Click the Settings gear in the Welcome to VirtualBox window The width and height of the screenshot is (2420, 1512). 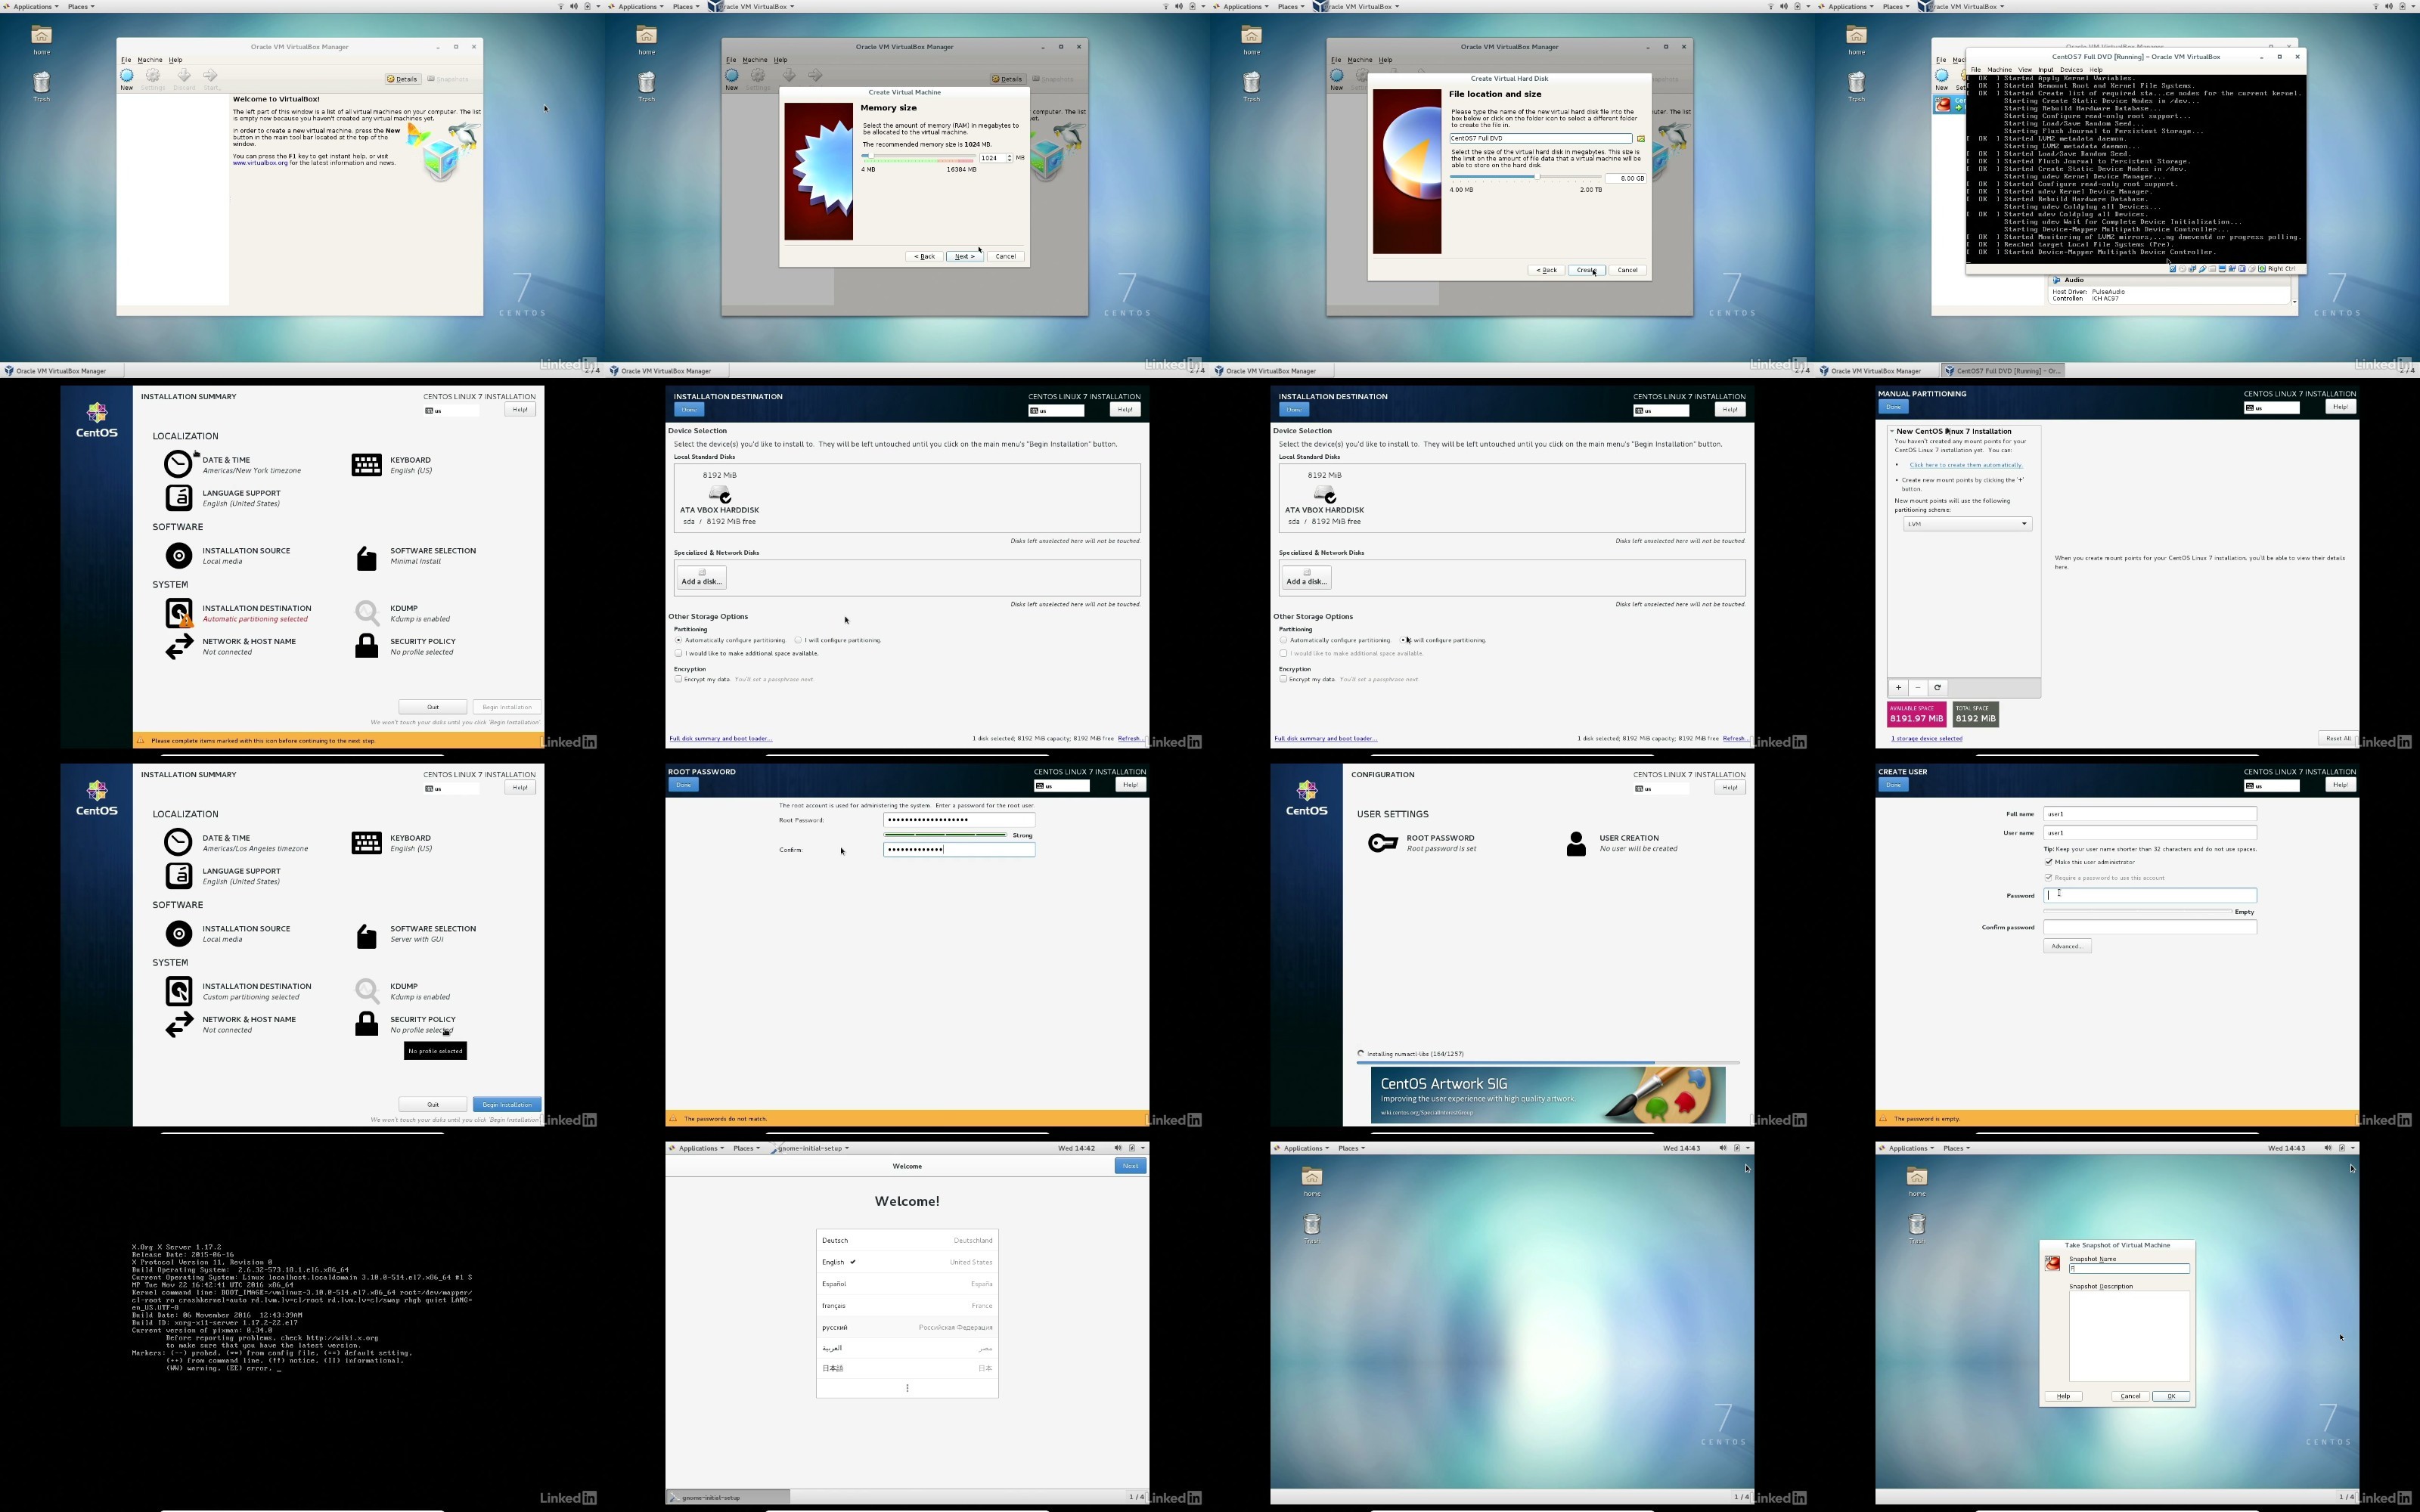[153, 76]
